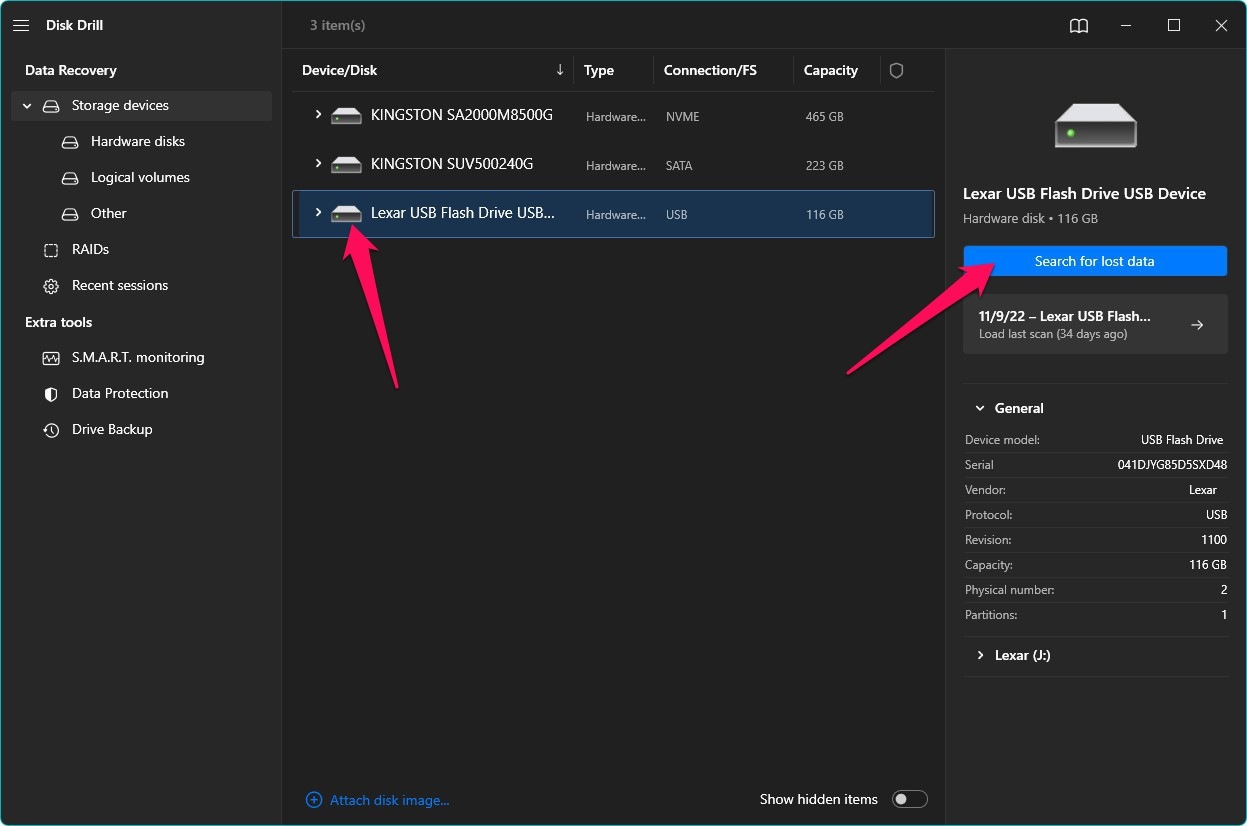Click the Vendor value Lexar
Image resolution: width=1247 pixels, height=826 pixels.
tap(1203, 490)
